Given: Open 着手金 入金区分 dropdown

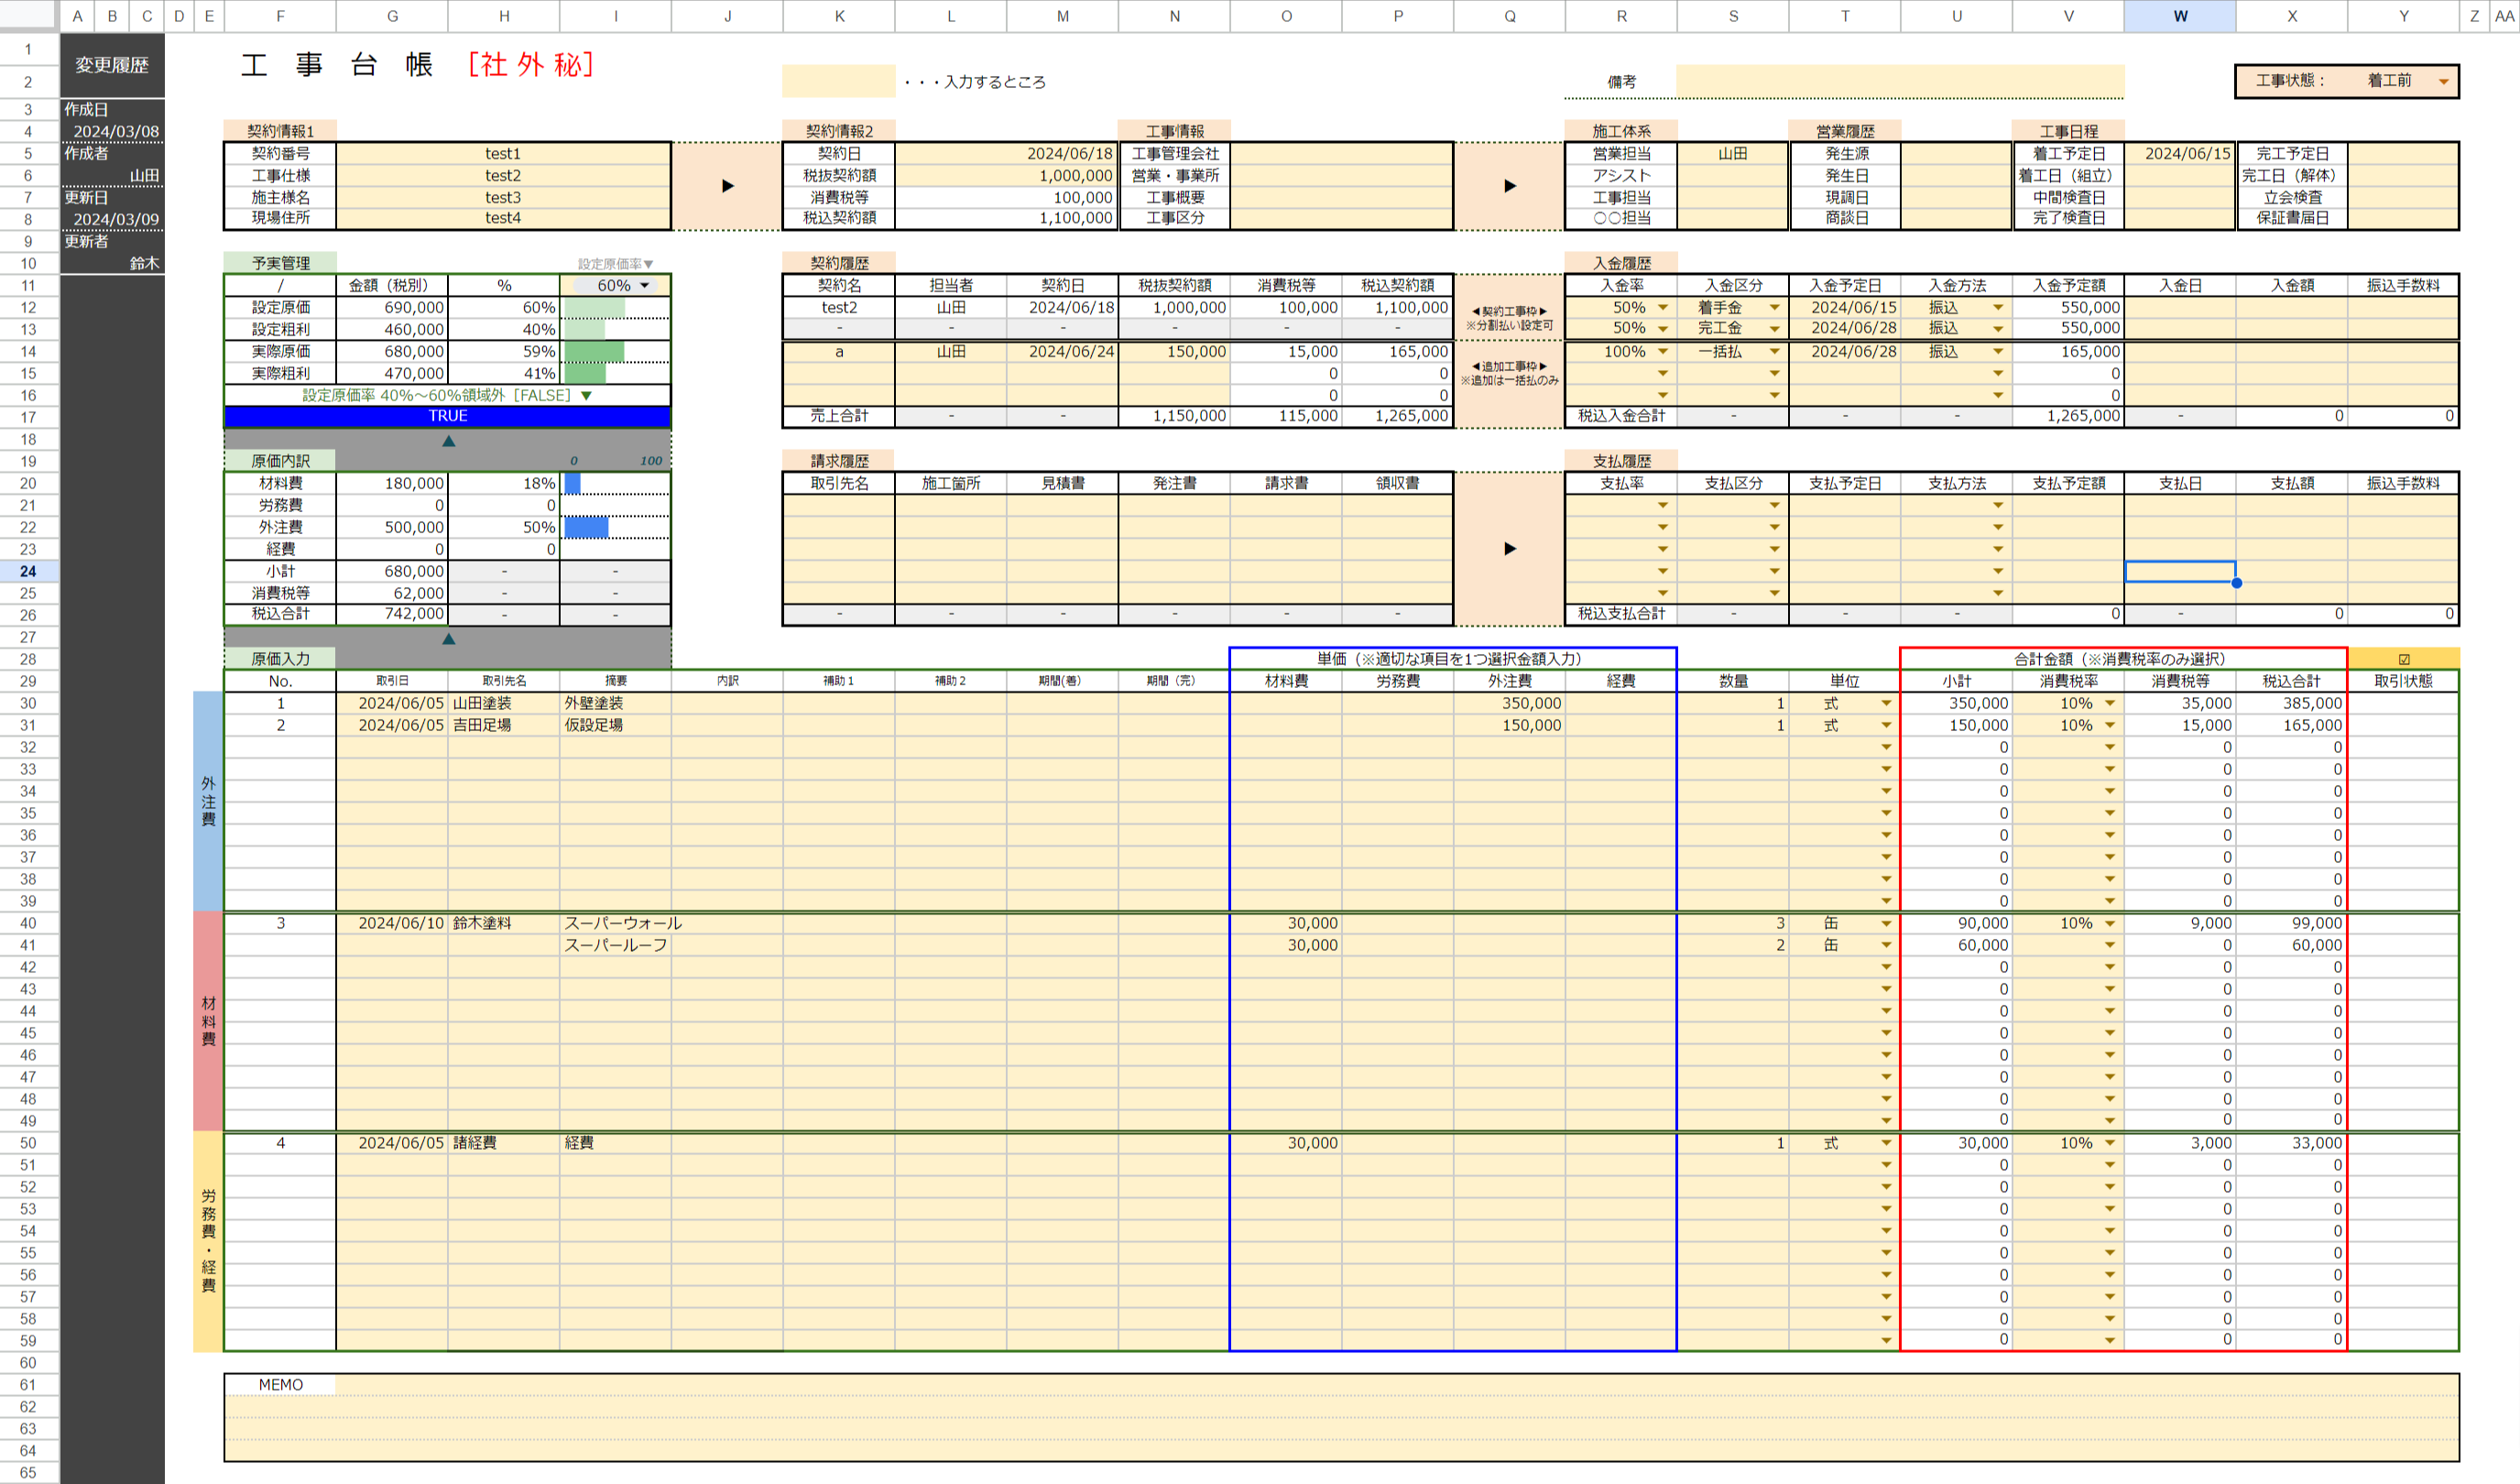Looking at the screenshot, I should [x=1774, y=308].
